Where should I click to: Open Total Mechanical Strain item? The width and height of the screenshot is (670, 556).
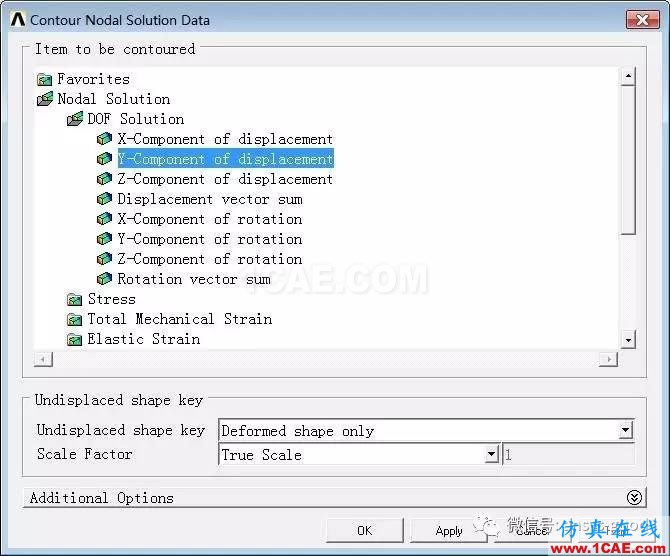180,319
